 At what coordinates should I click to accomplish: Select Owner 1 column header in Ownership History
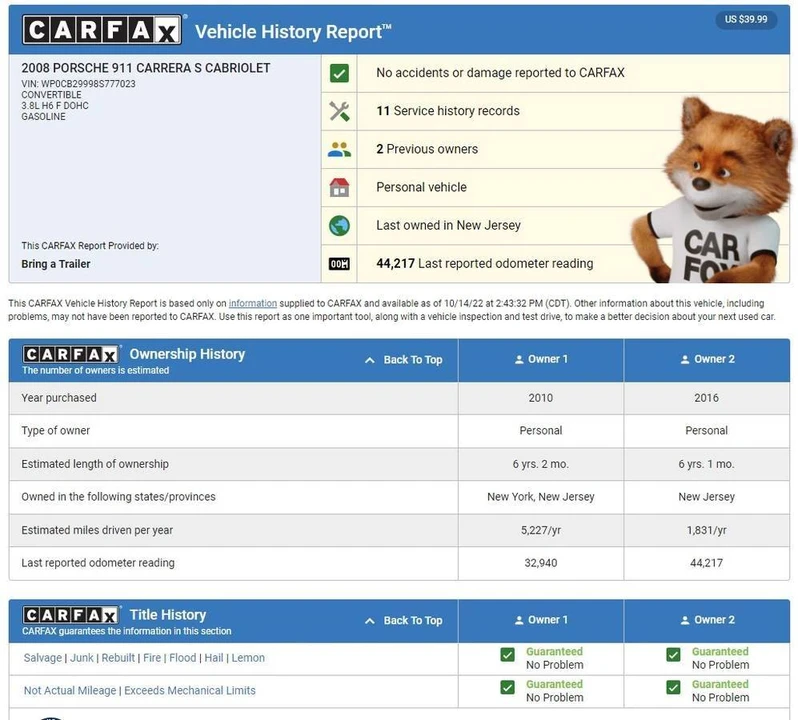(540, 360)
